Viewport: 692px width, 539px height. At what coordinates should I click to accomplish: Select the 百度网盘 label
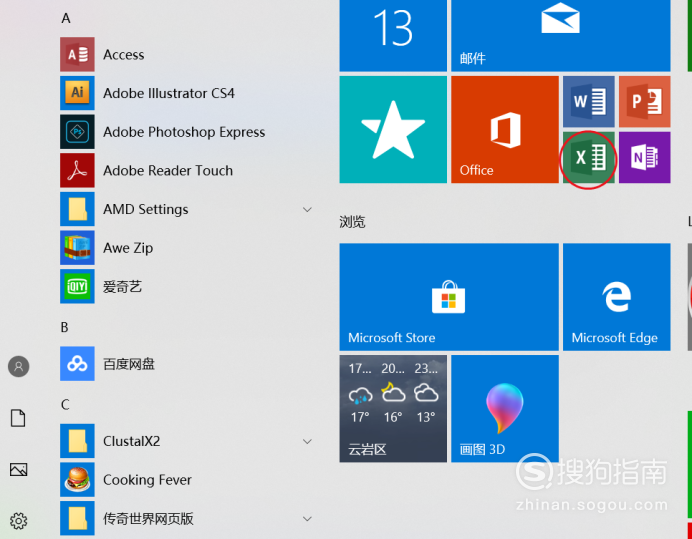point(129,364)
